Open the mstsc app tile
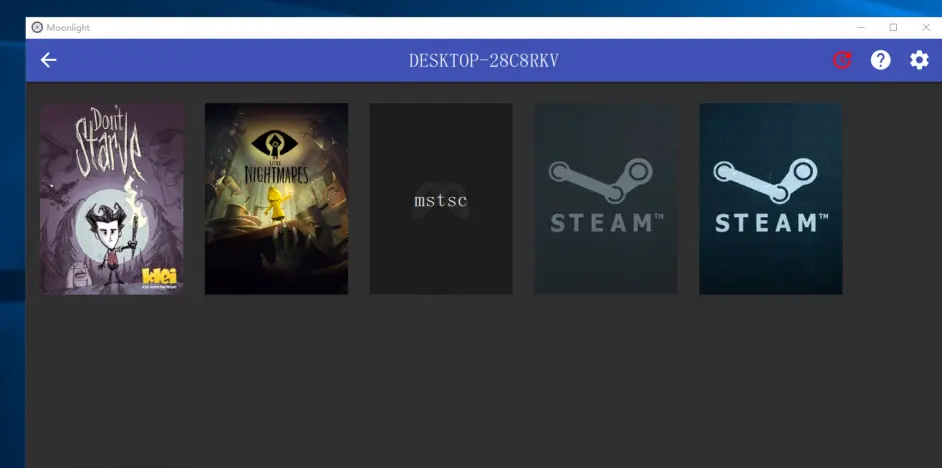The height and width of the screenshot is (468, 942). coord(441,199)
